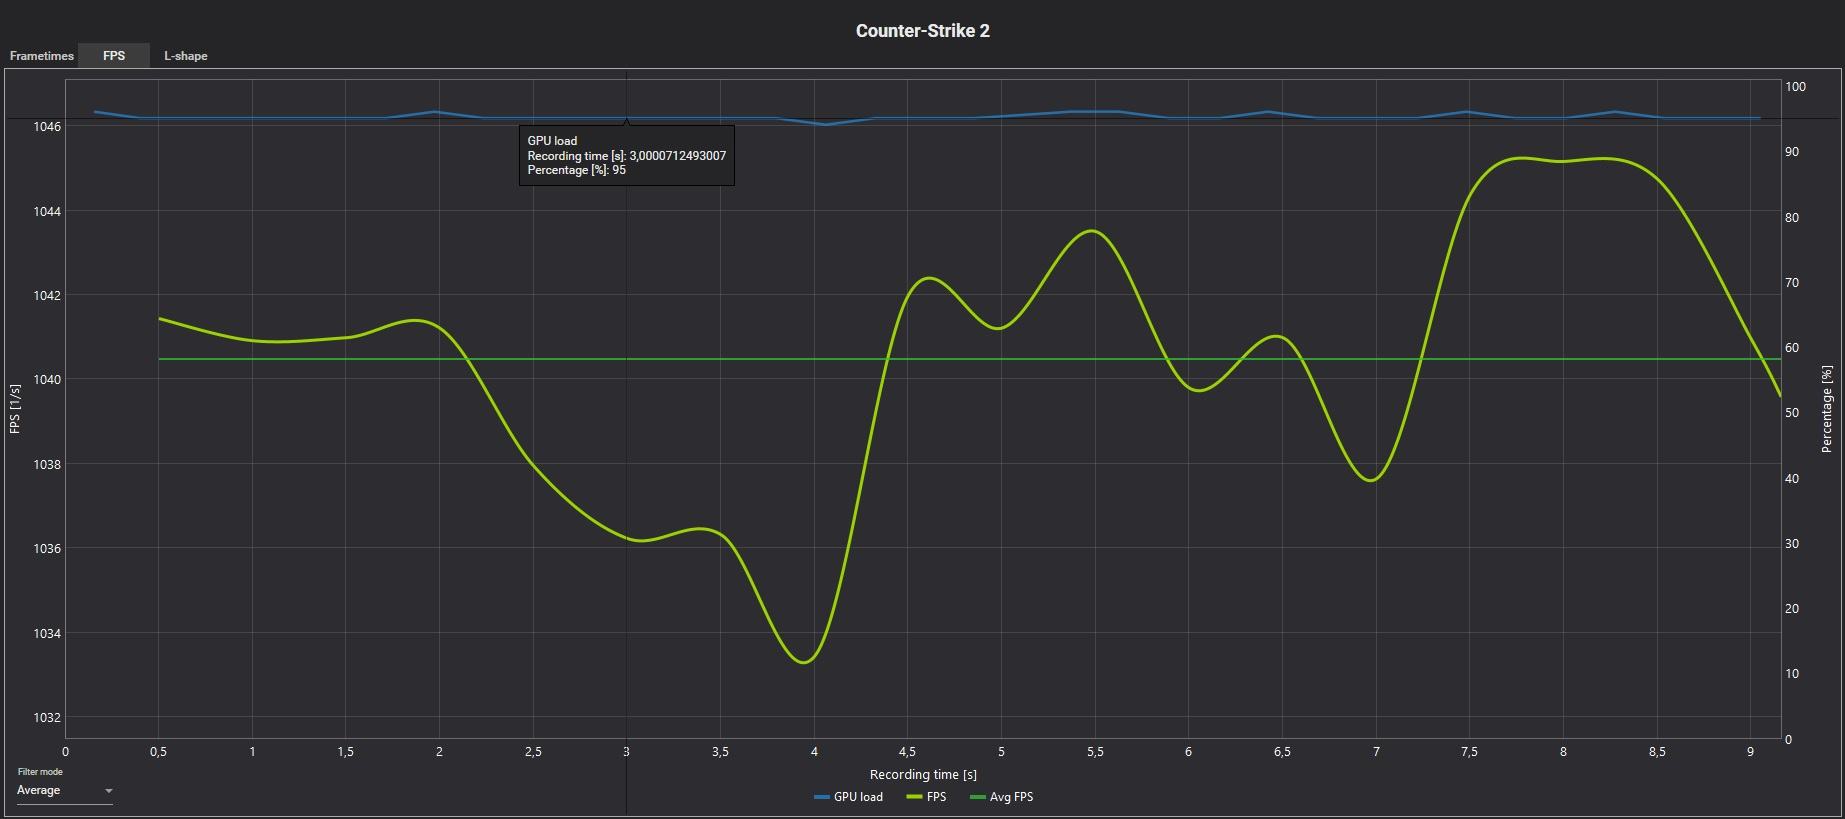Click the Recording time [s] axis label
The height and width of the screenshot is (819, 1845).
923,774
